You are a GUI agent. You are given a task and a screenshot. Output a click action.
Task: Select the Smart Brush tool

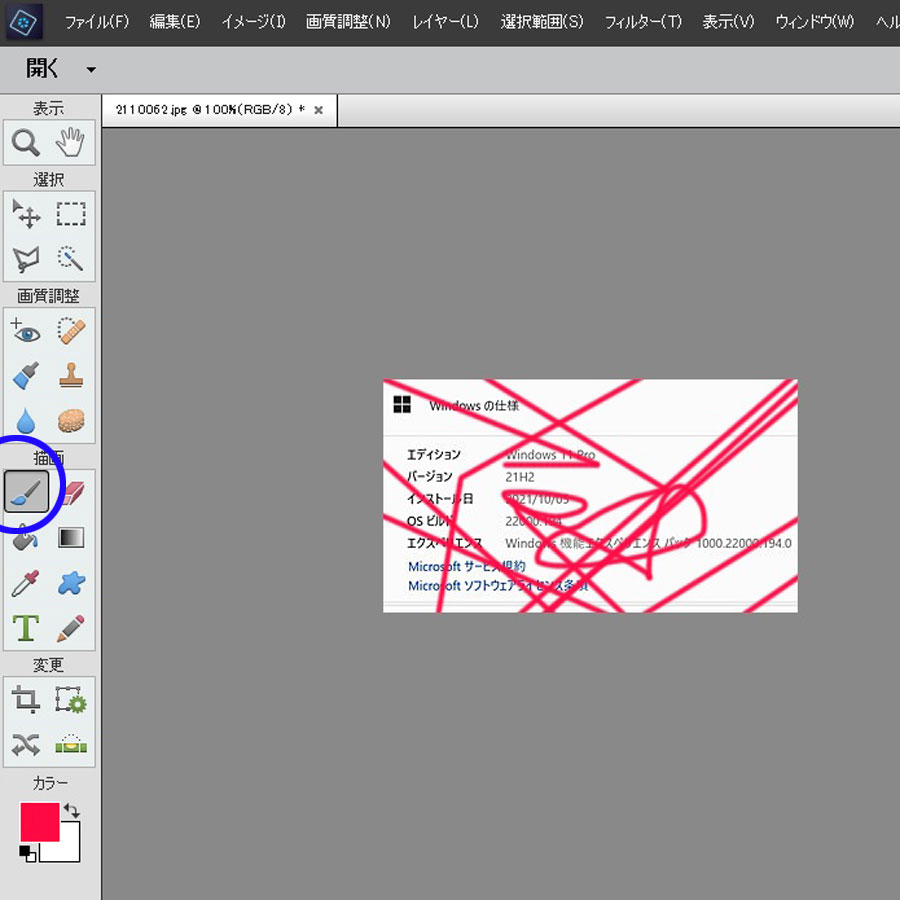pos(26,376)
